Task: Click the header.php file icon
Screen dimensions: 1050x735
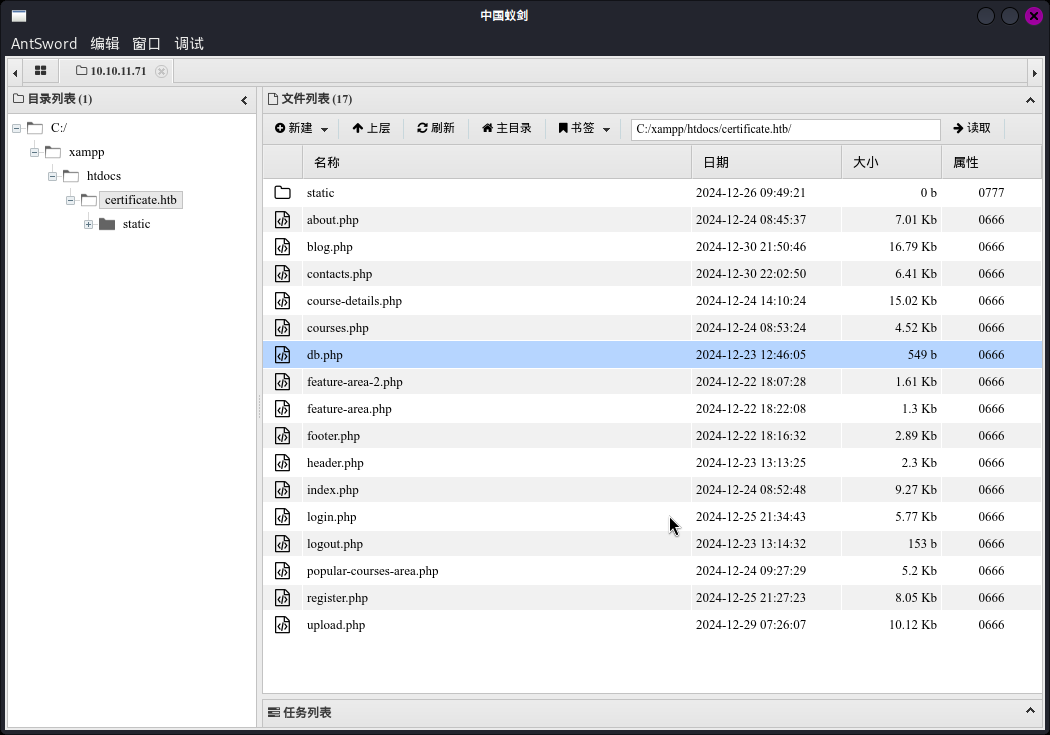Action: coord(283,463)
